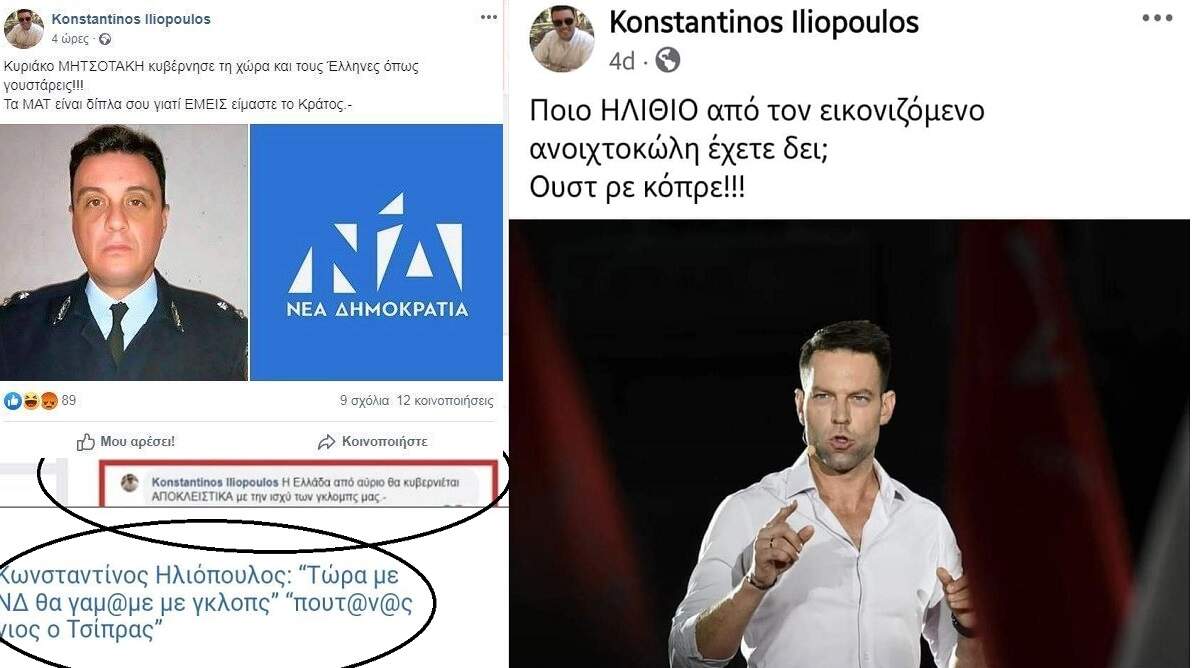Click the globe privacy icon beside "4 ώρες"
This screenshot has height=668, width=1200.
[x=106, y=39]
